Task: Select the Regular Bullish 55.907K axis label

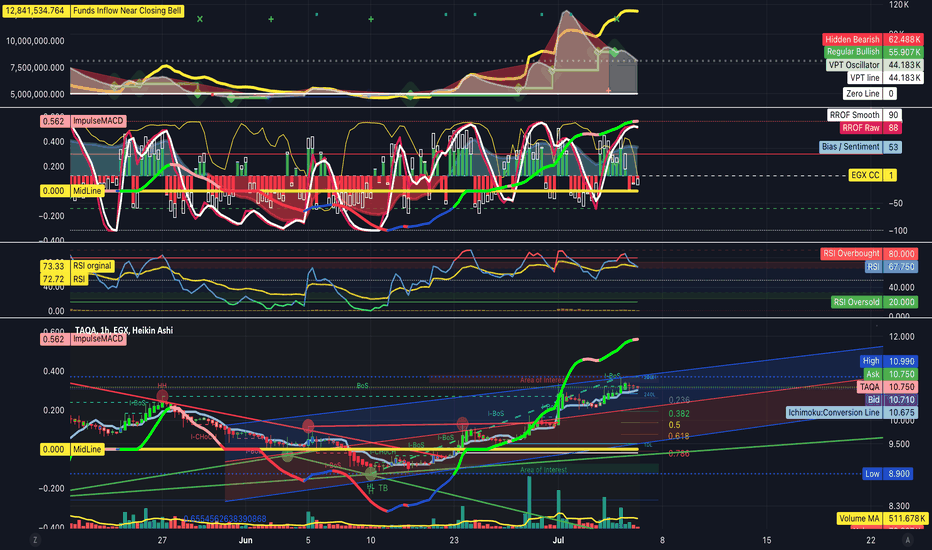Action: click(874, 52)
